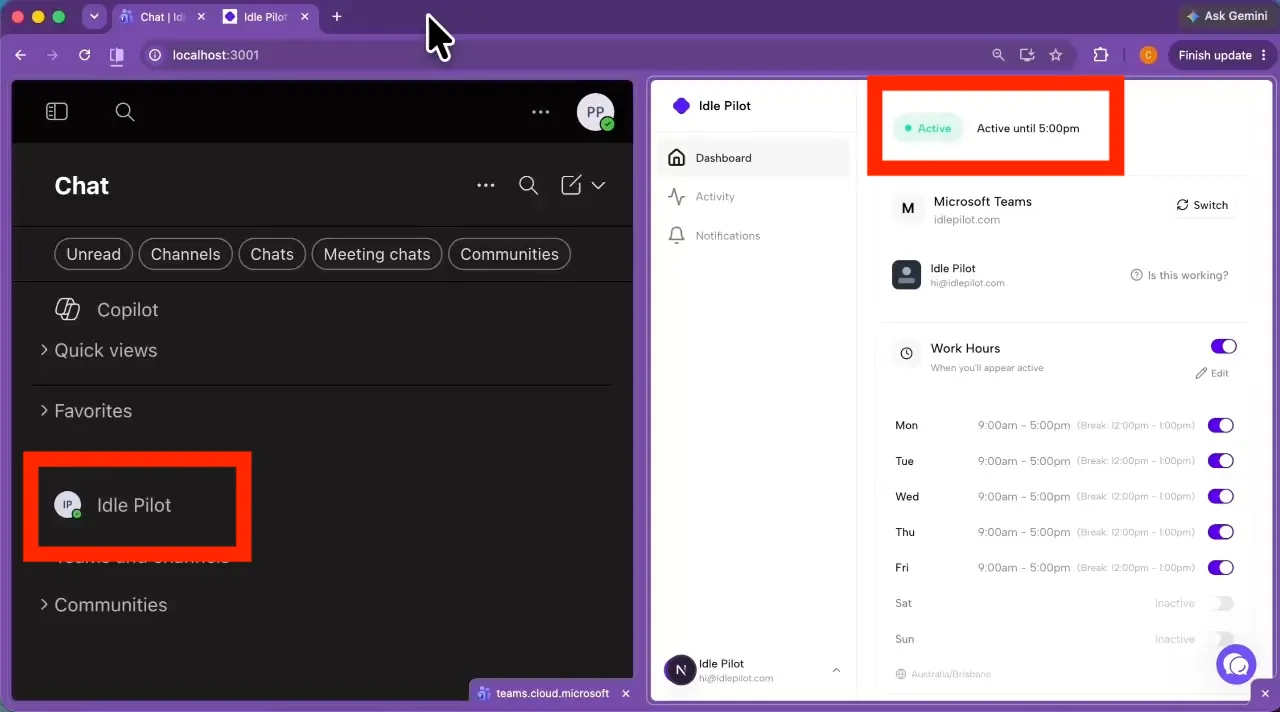The height and width of the screenshot is (712, 1280).
Task: Toggle the Teams sidebar panel icon
Action: [57, 112]
